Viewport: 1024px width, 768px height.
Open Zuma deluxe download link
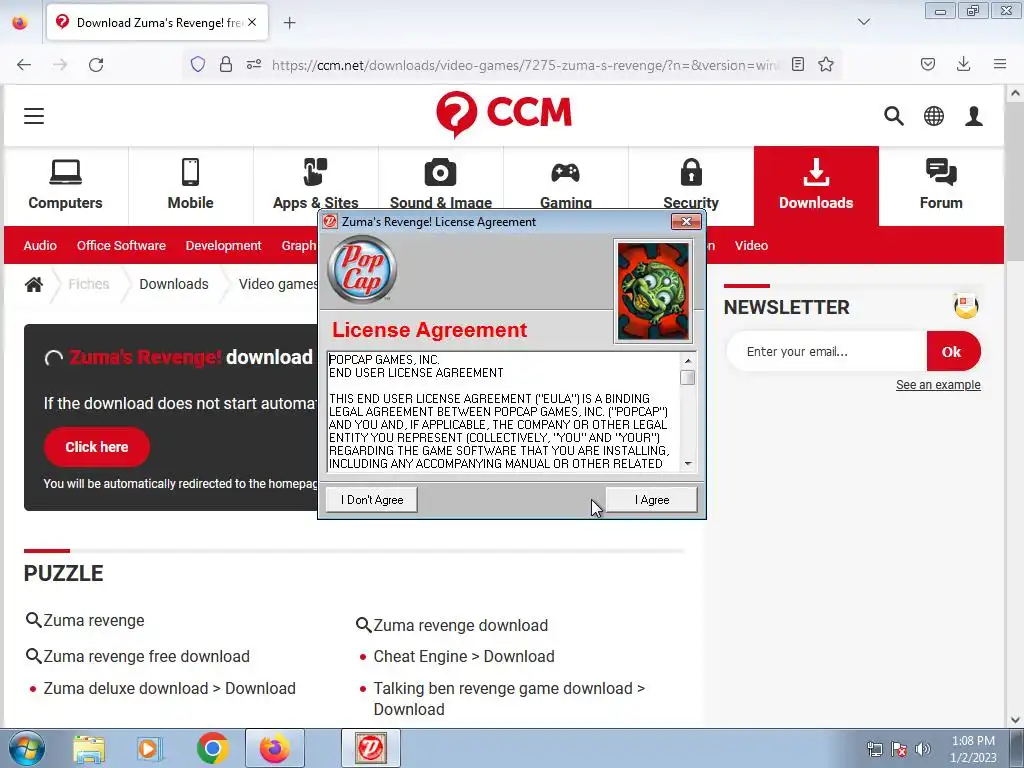pos(170,688)
